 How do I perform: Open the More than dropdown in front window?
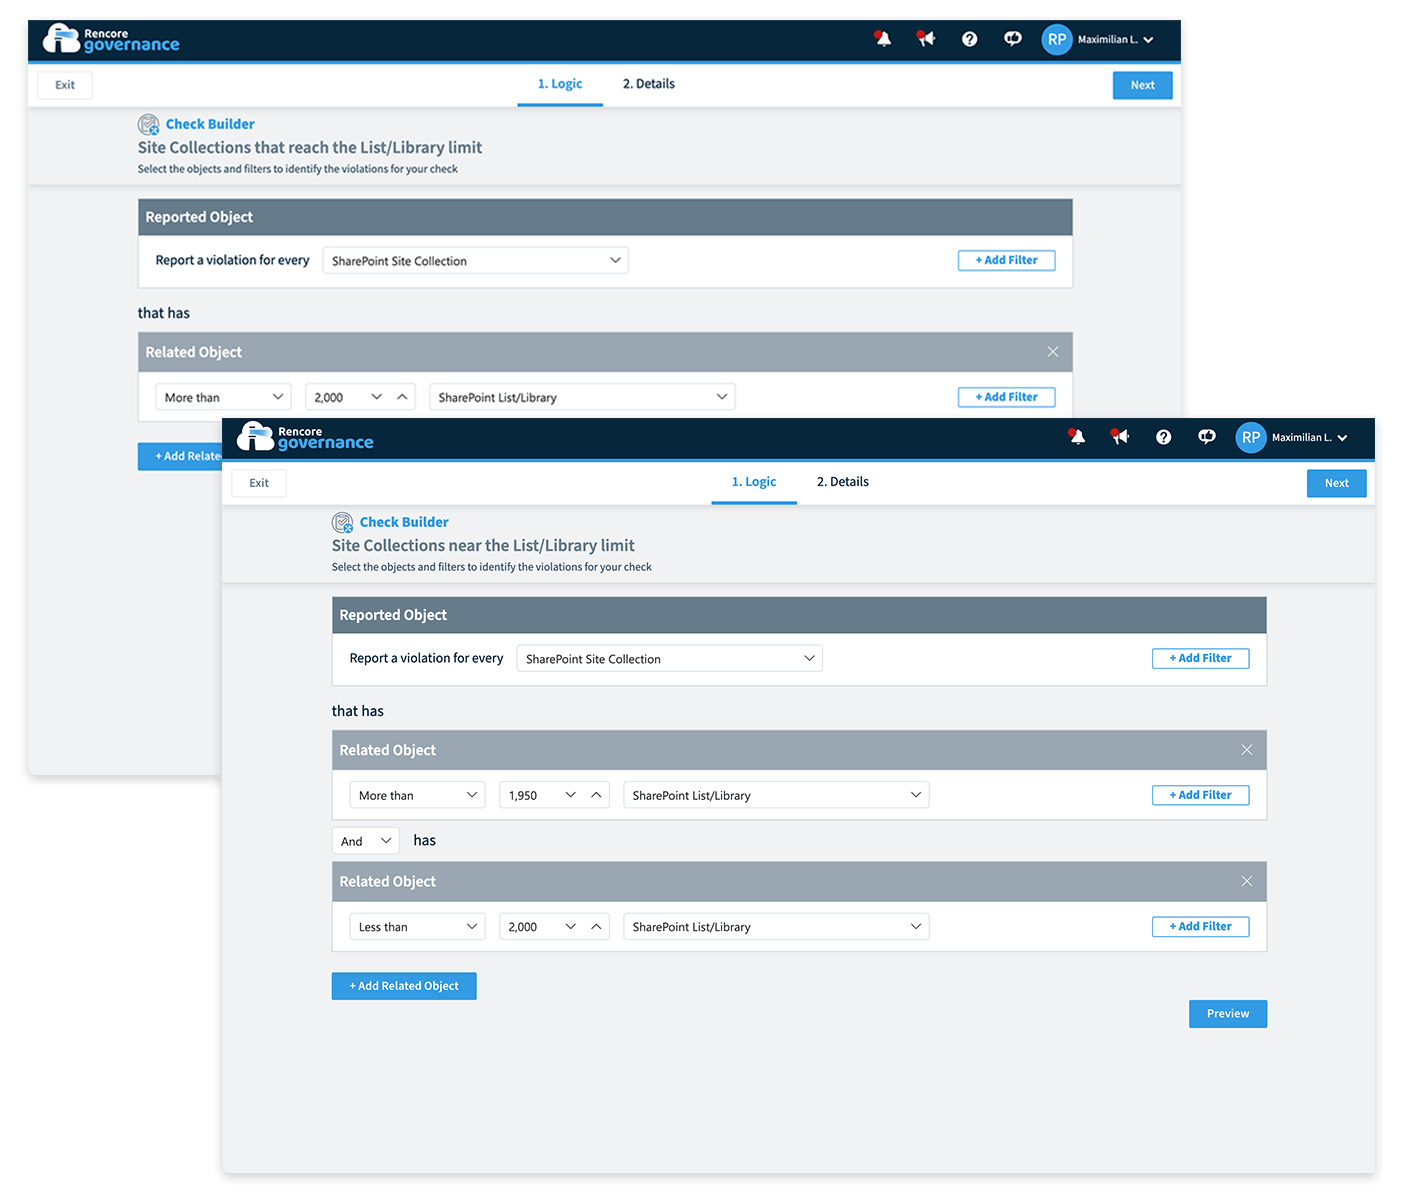click(x=417, y=795)
